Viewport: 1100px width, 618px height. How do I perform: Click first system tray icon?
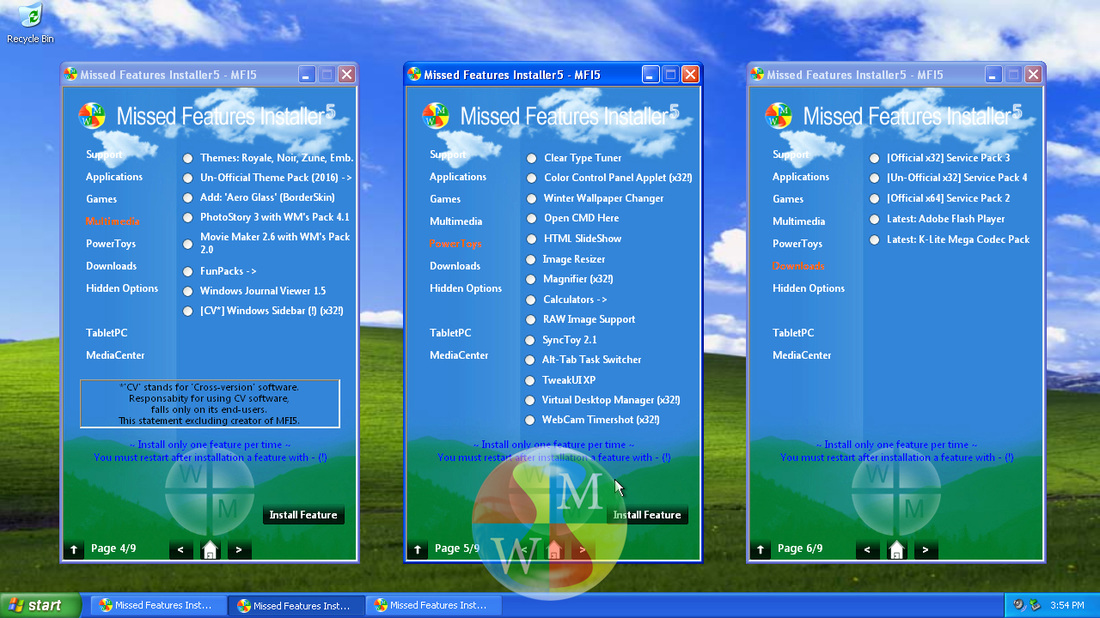[1019, 605]
